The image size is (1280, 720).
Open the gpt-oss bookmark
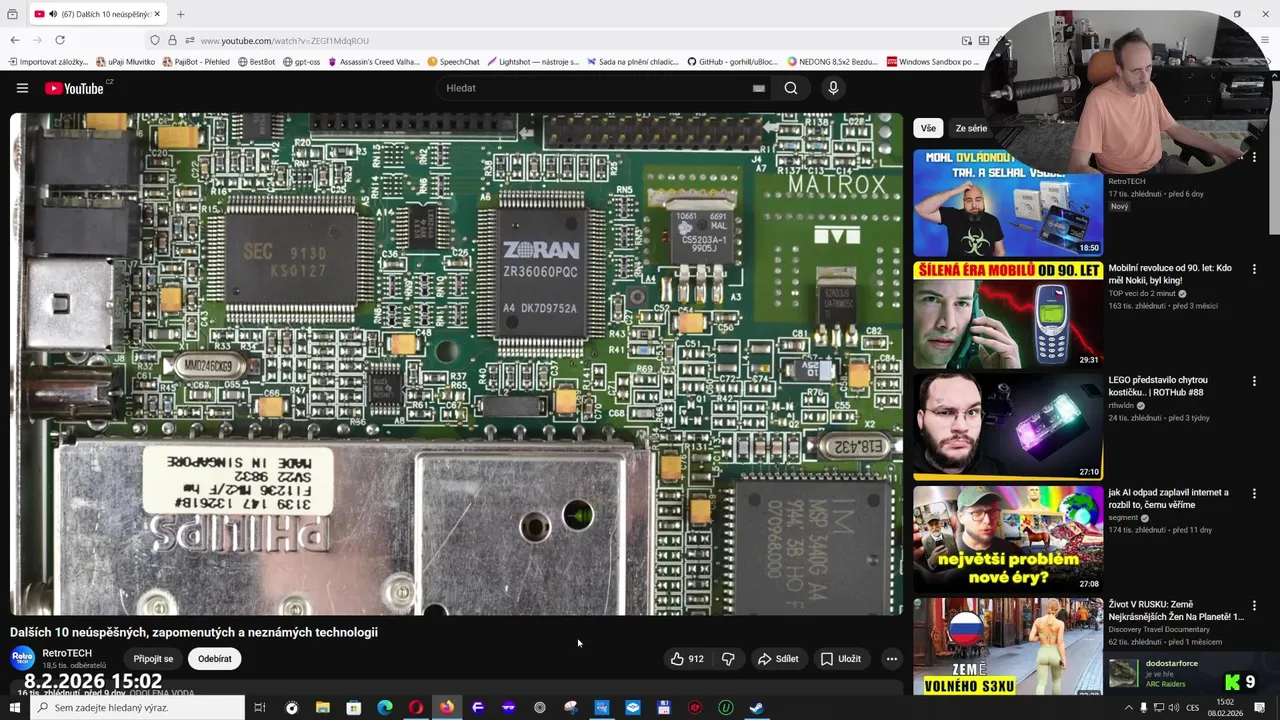click(301, 62)
